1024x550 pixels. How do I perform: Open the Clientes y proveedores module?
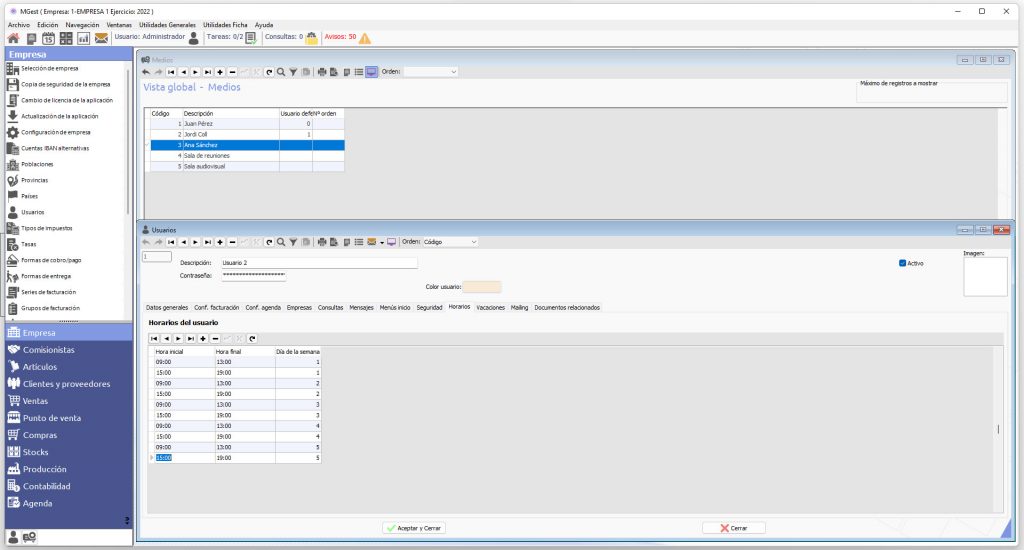point(68,384)
